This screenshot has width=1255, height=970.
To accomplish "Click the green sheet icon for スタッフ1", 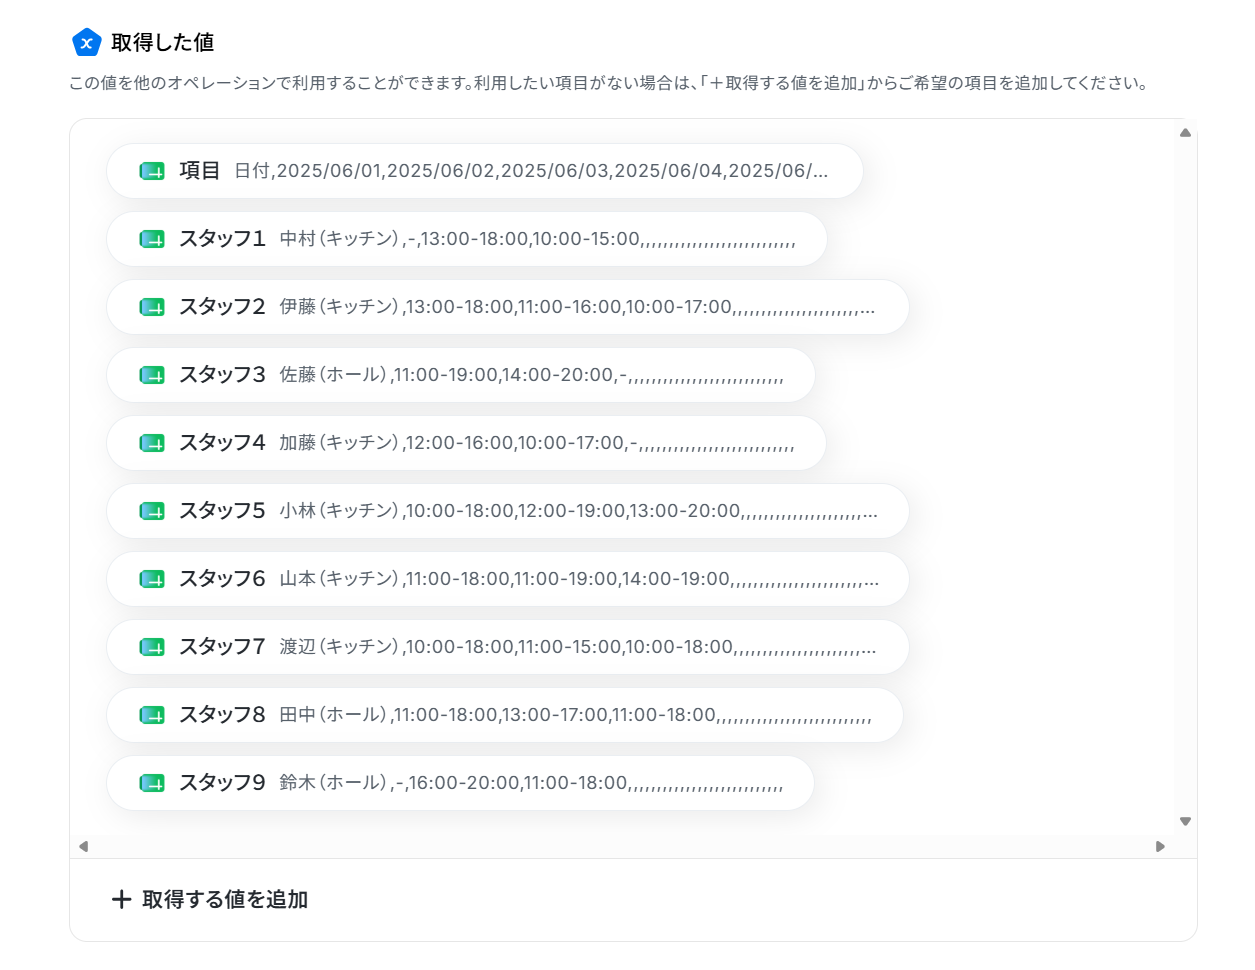I will click(152, 239).
